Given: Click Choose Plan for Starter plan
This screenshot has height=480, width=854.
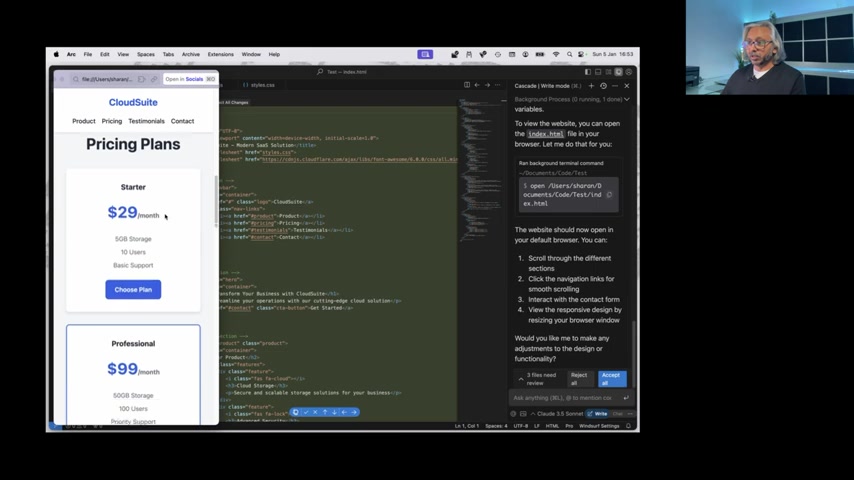Looking at the screenshot, I should (133, 289).
